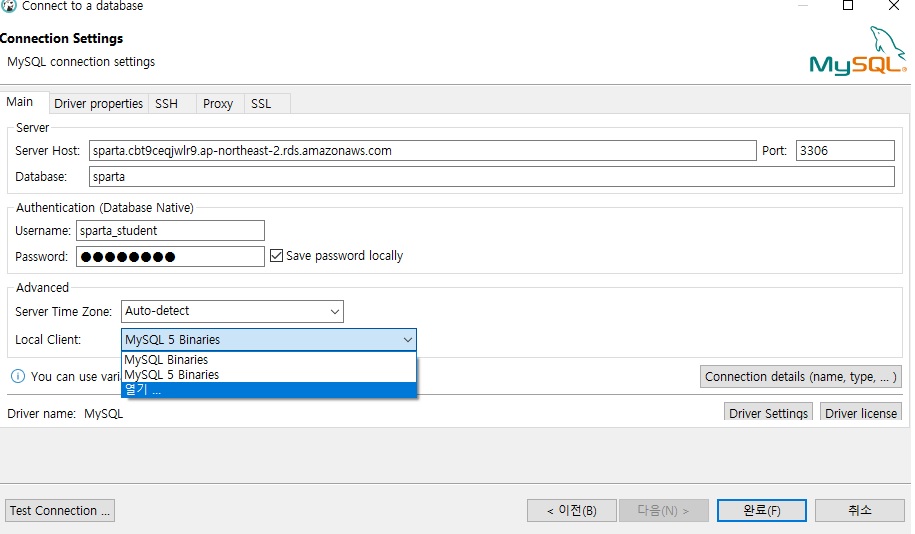Click the 취소 cancel button
915x534 pixels.
coord(860,511)
